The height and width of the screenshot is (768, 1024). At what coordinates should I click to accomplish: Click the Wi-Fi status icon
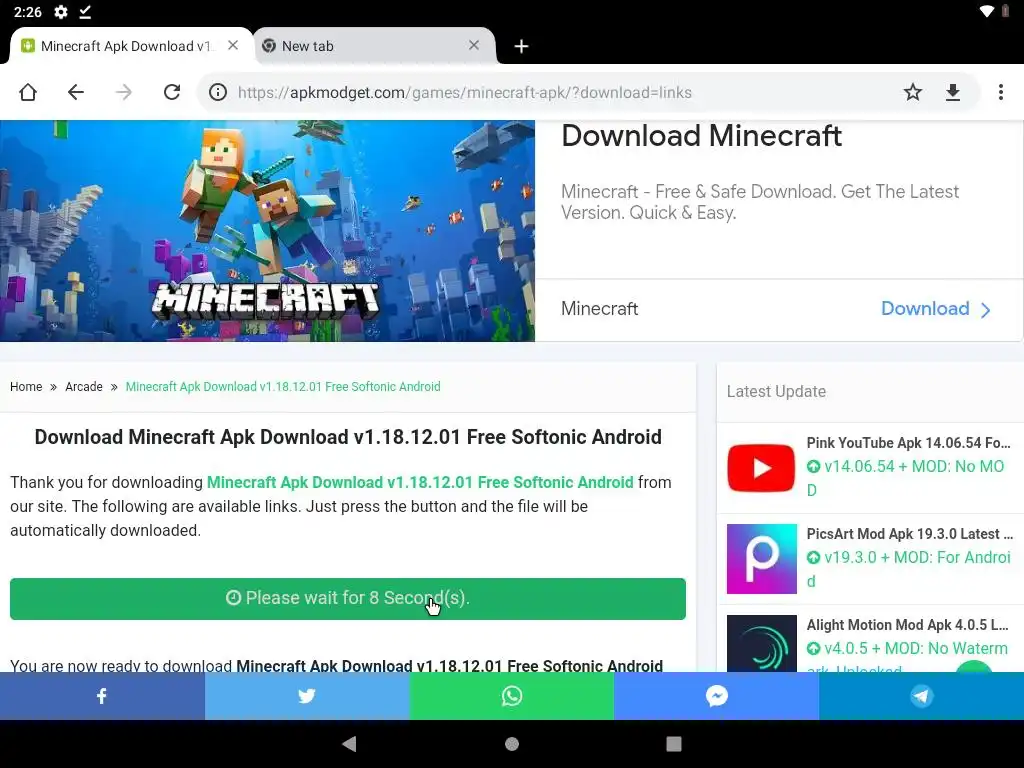tap(986, 11)
